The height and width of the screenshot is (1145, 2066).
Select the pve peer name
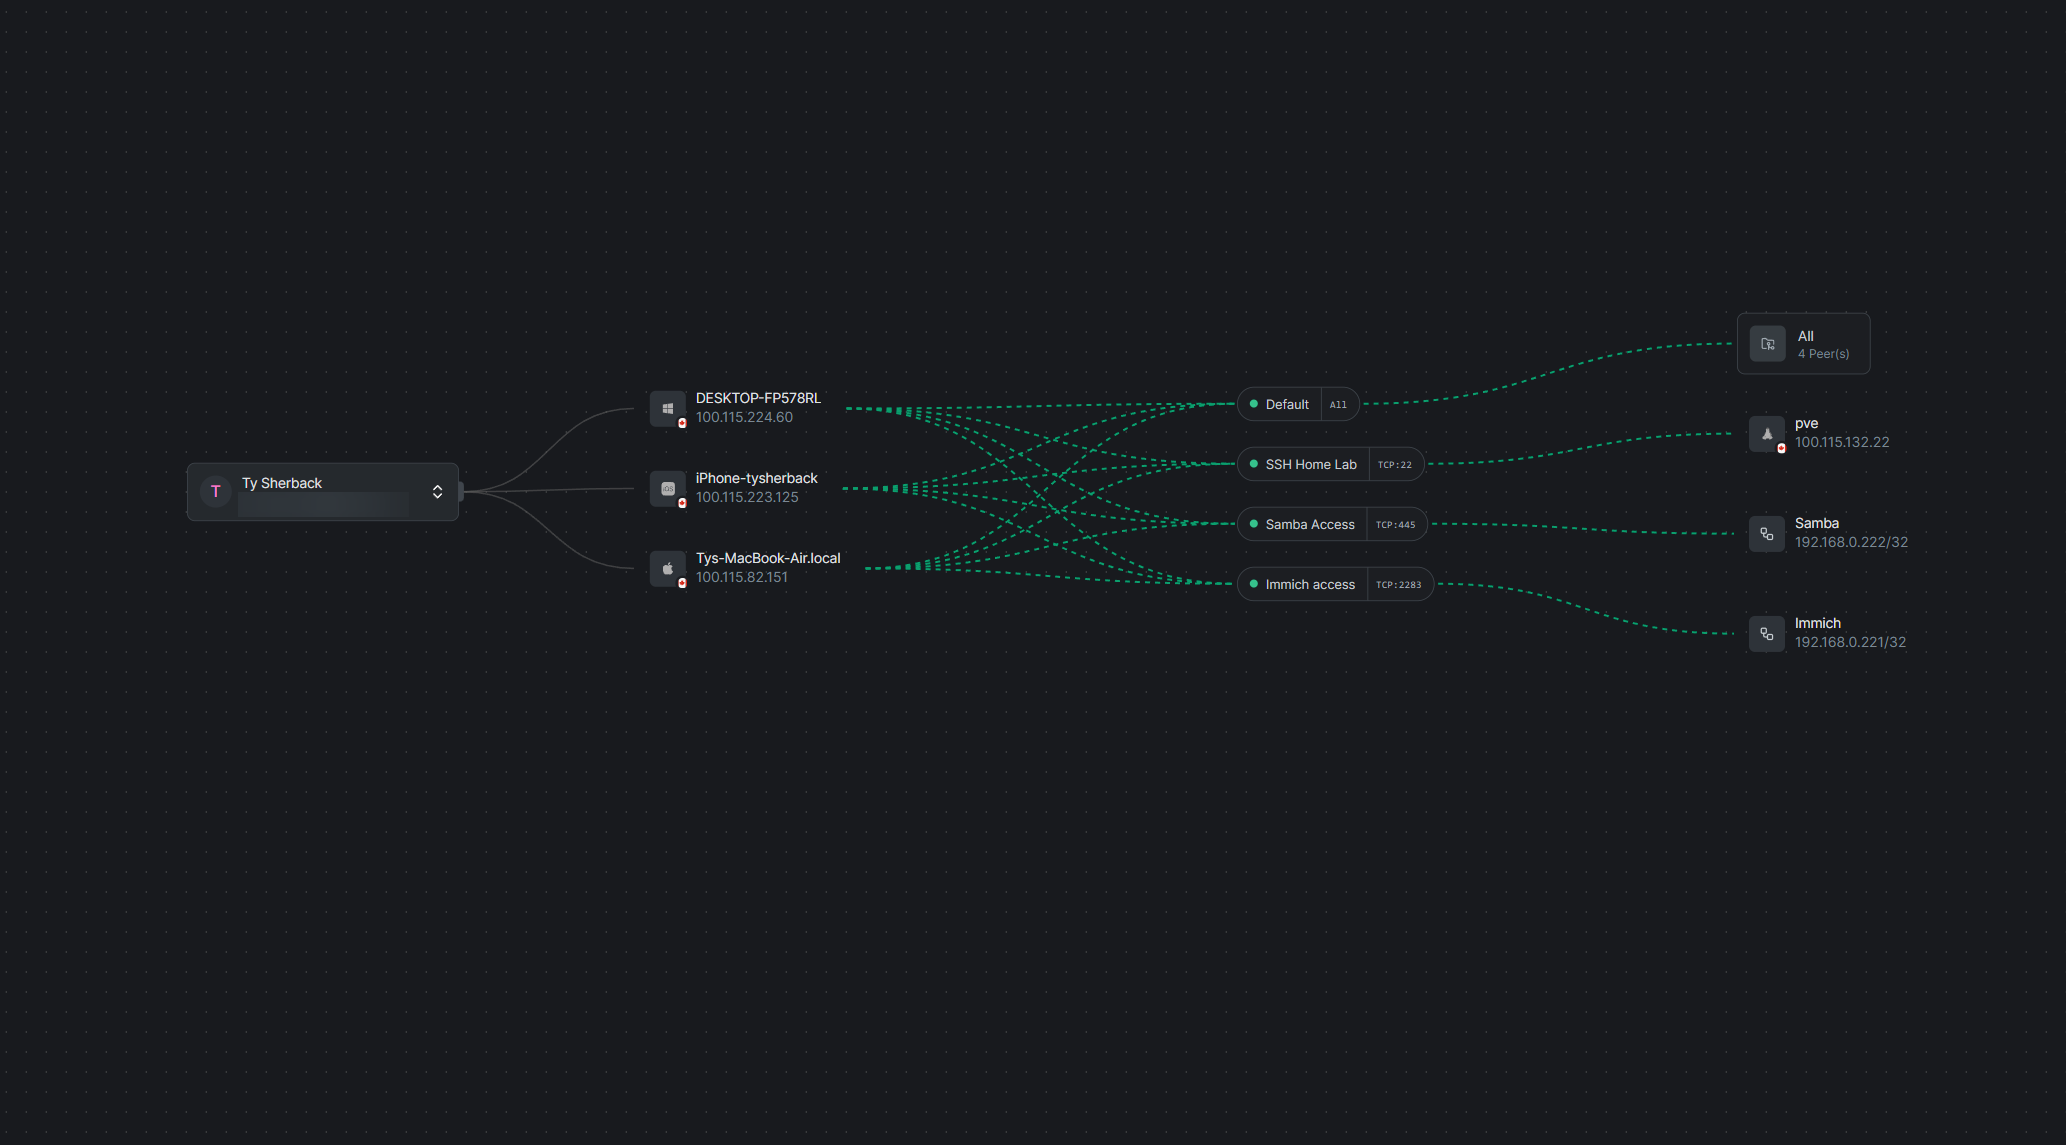tap(1806, 424)
